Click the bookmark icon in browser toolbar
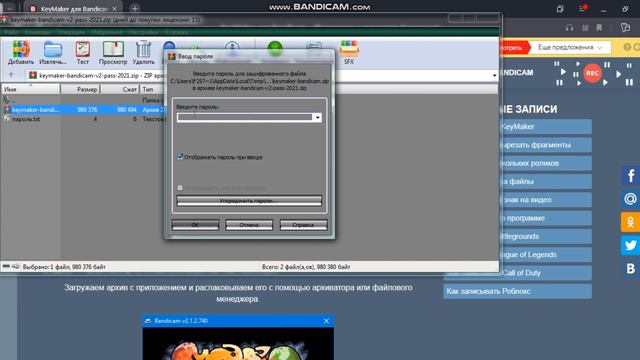The height and width of the screenshot is (360, 640). point(599,28)
